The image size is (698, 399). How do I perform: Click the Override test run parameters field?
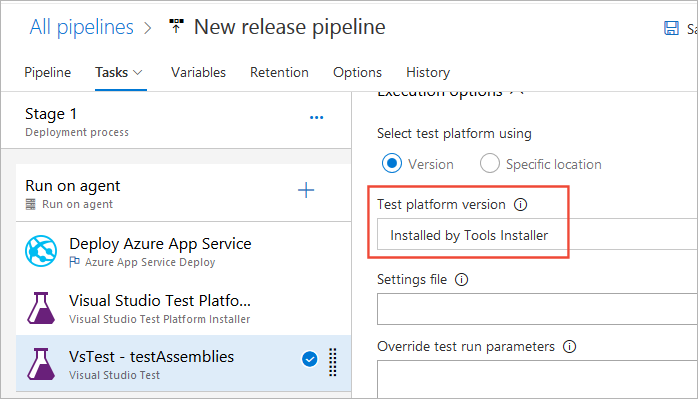537,380
